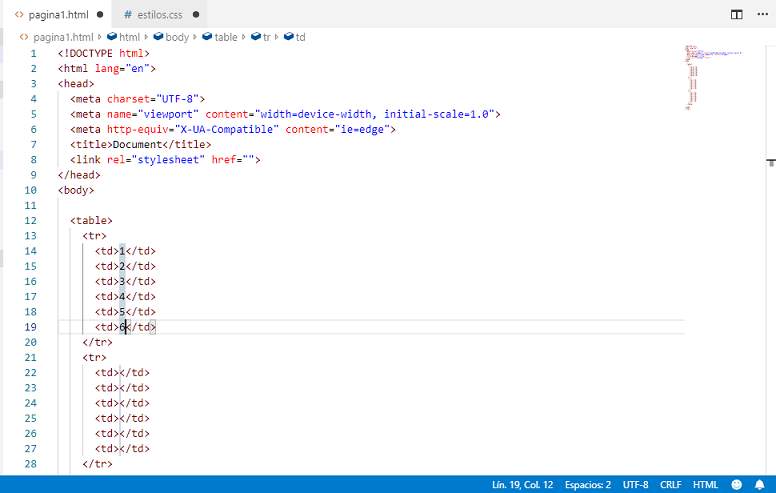This screenshot has height=493, width=776.
Task: Click line number 28 in gutter
Action: (x=30, y=464)
